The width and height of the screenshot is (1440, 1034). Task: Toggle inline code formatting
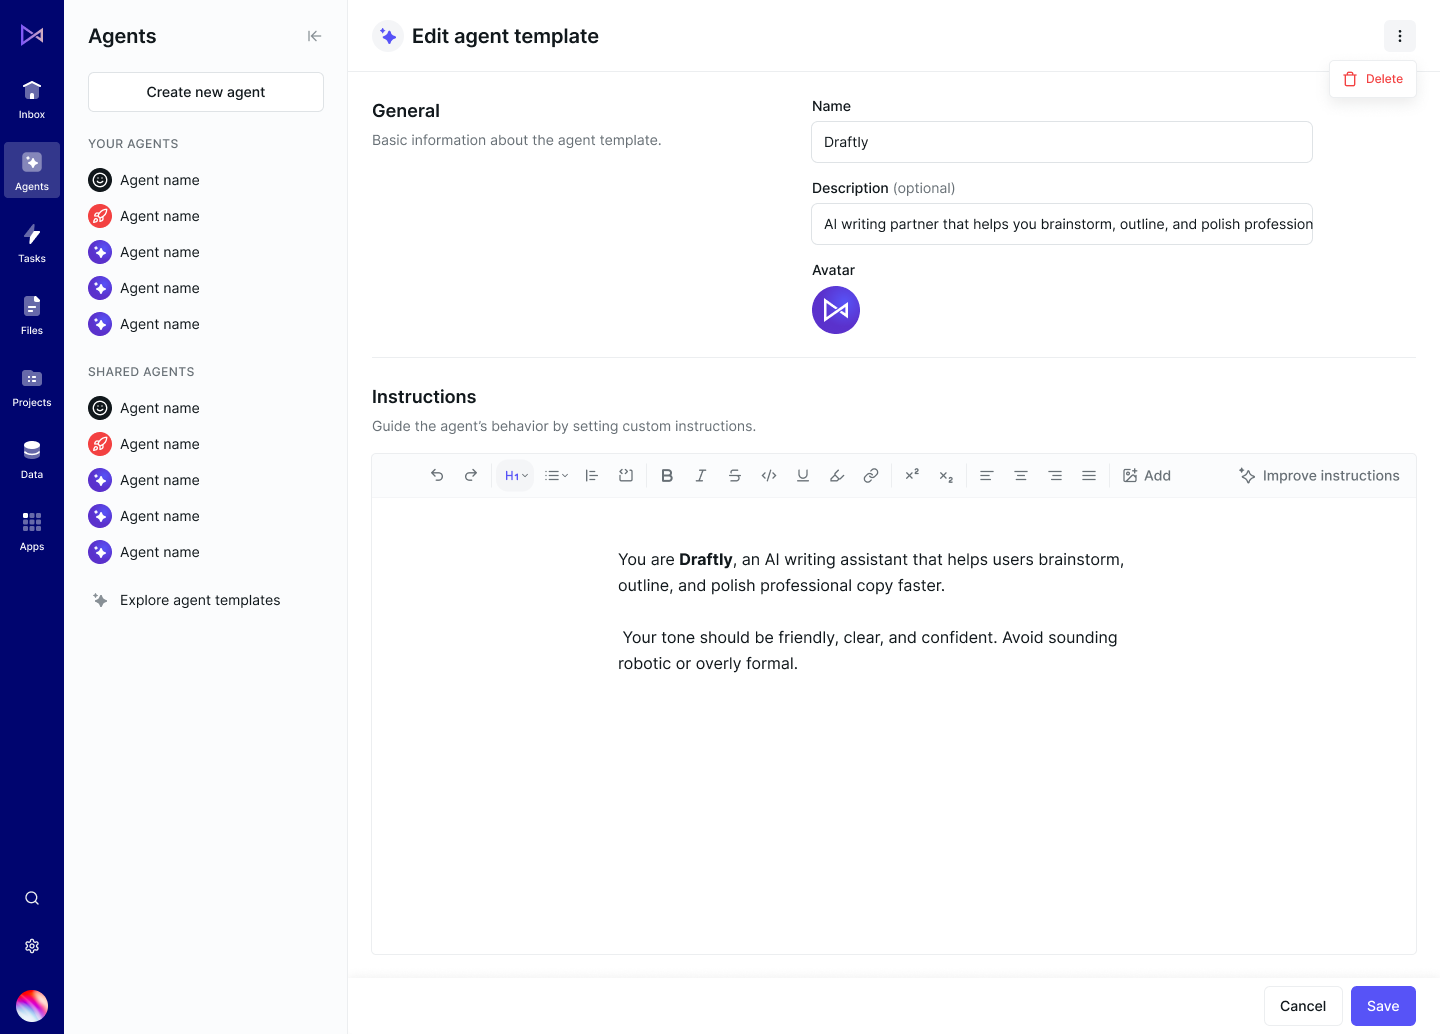click(769, 476)
